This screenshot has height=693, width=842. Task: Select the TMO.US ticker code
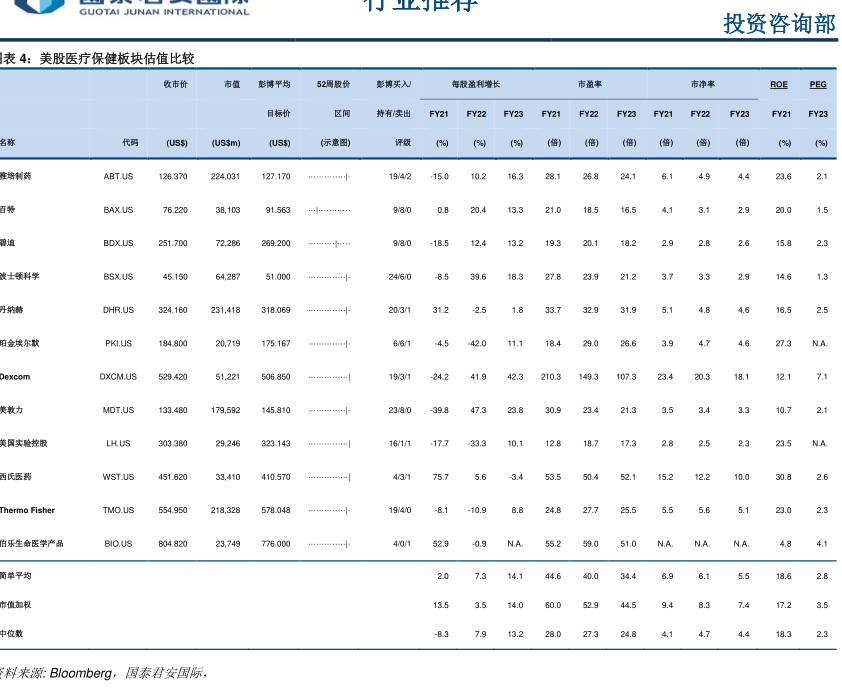[118, 510]
